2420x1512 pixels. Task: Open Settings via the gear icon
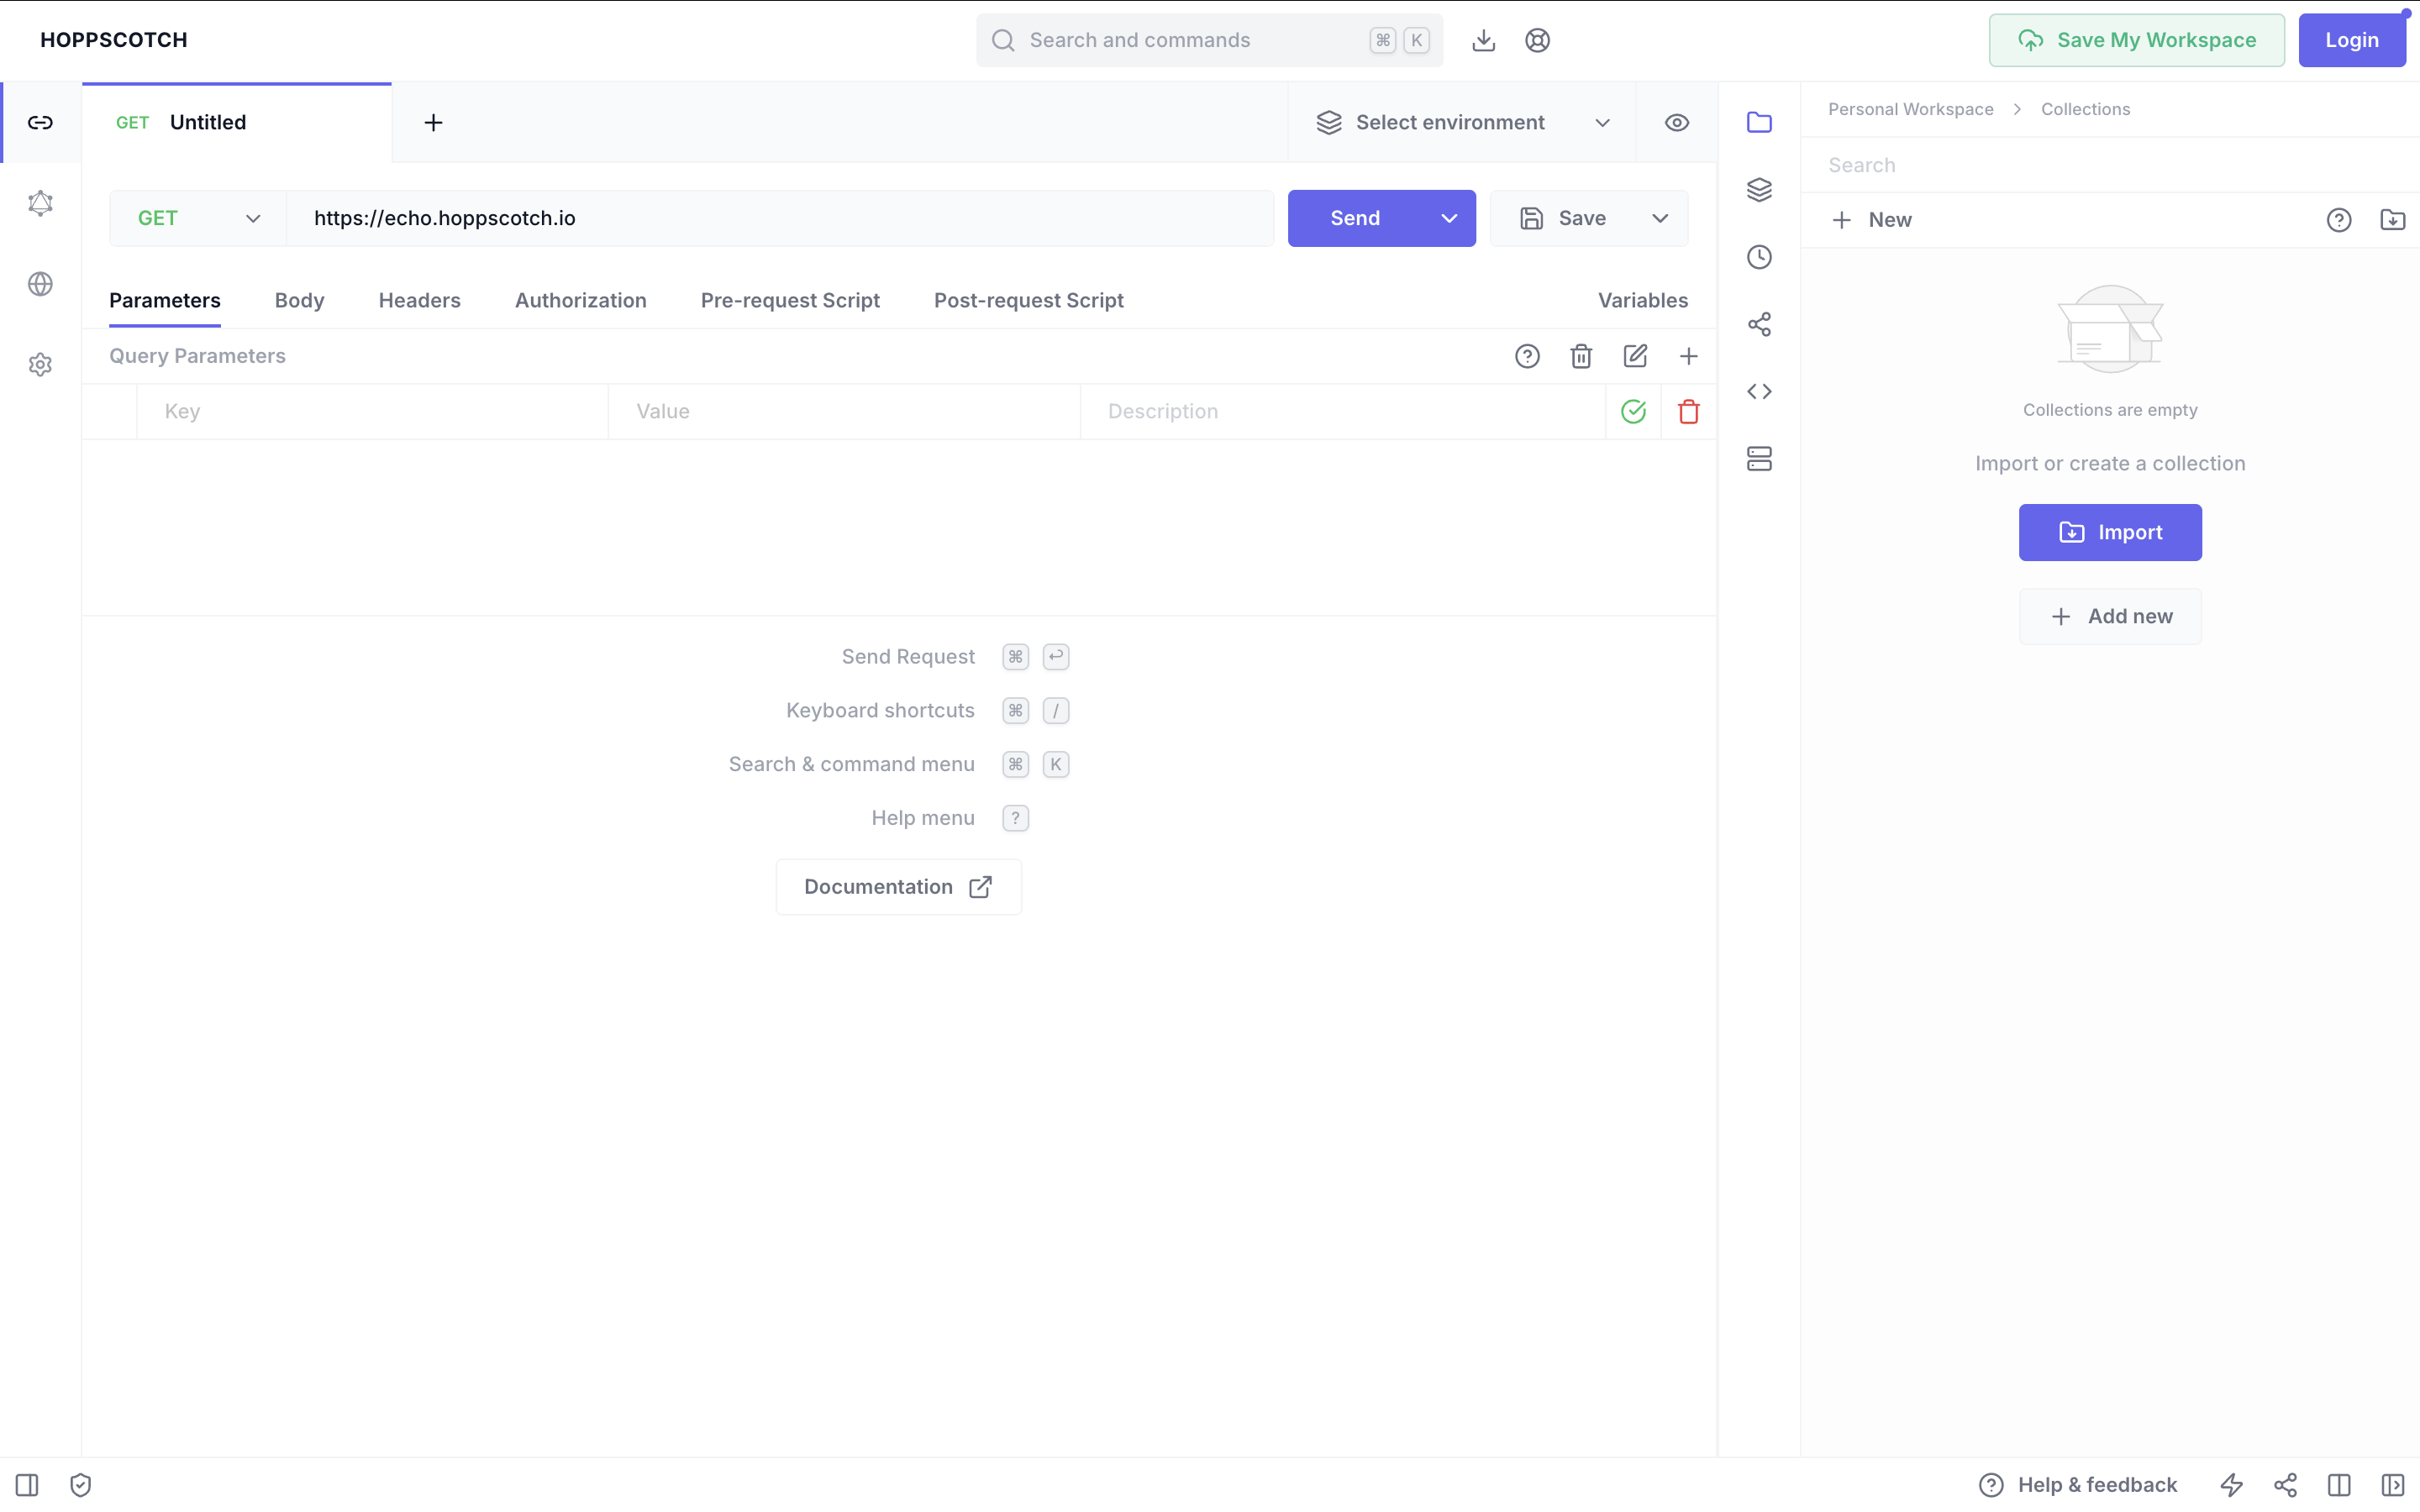(40, 363)
